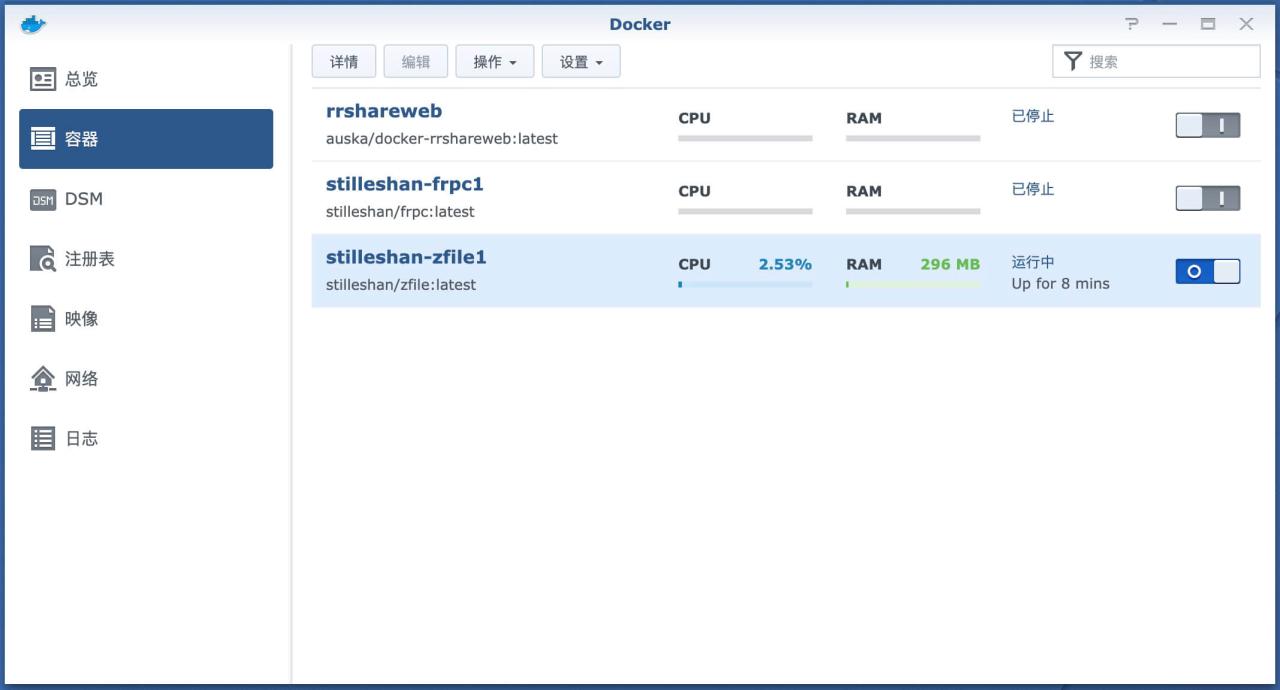
Task: Click the Docker whale icon in titlebar
Action: 33,23
